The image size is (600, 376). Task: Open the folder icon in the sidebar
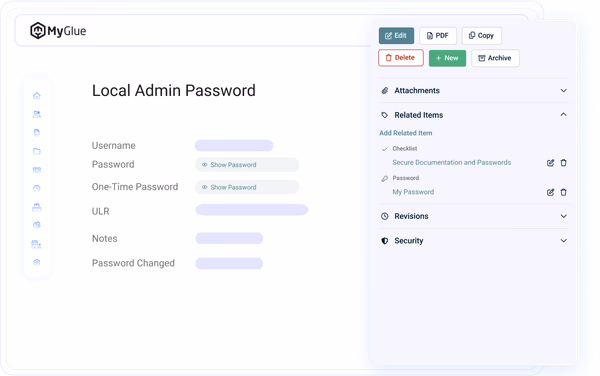click(37, 151)
